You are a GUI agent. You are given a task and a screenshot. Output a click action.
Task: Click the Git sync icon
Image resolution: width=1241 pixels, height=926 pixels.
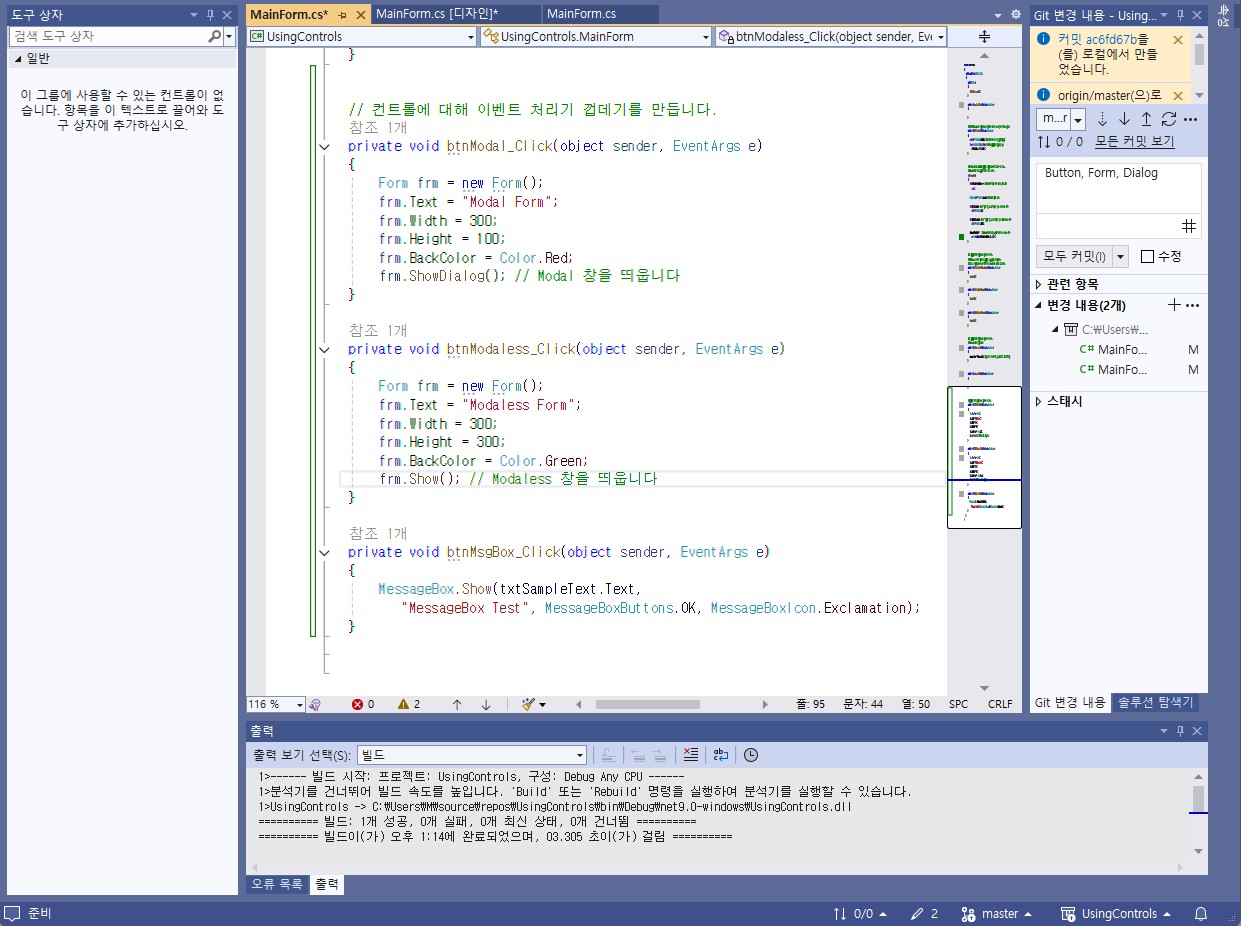(x=1168, y=119)
